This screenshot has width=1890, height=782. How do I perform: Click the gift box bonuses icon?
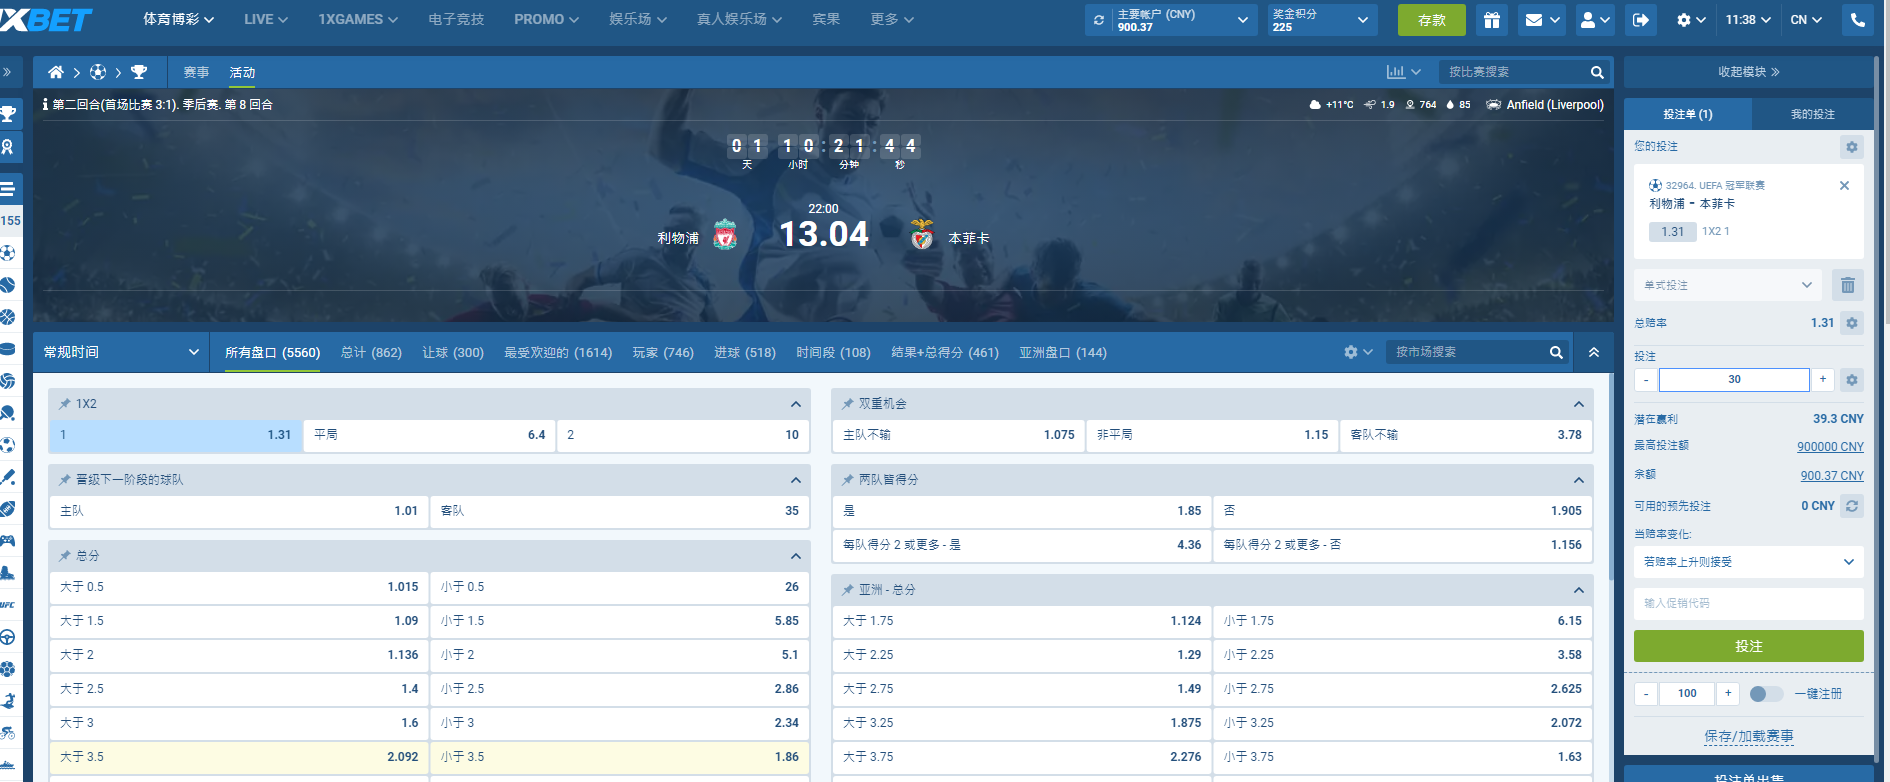pyautogui.click(x=1491, y=20)
